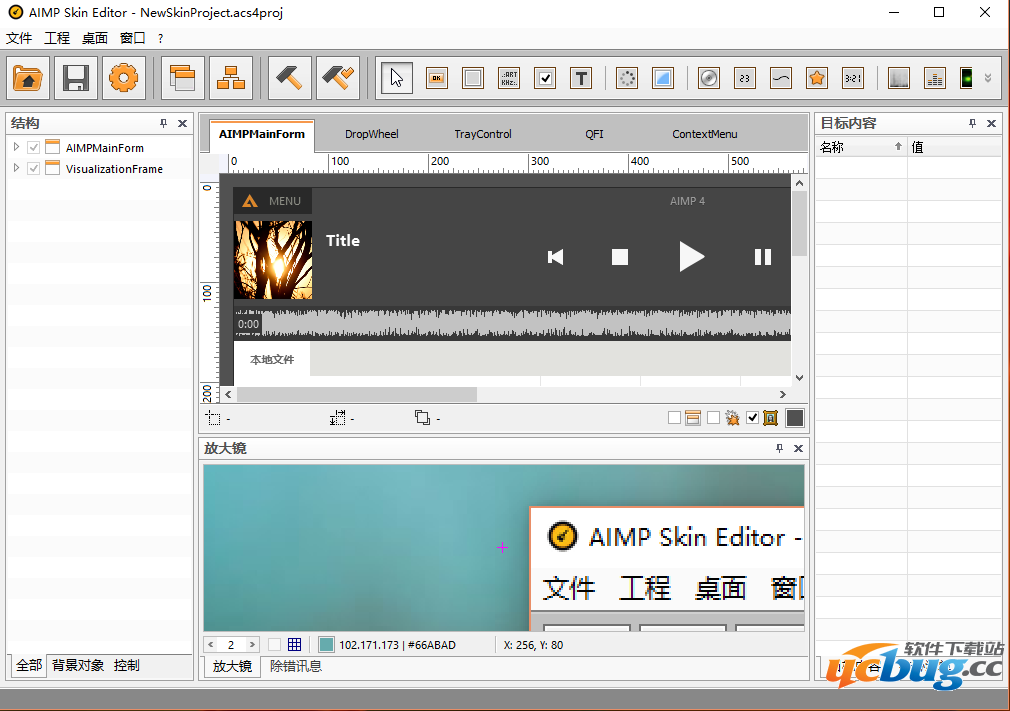Pick the star rating control tool
This screenshot has height=711, width=1010.
817,78
